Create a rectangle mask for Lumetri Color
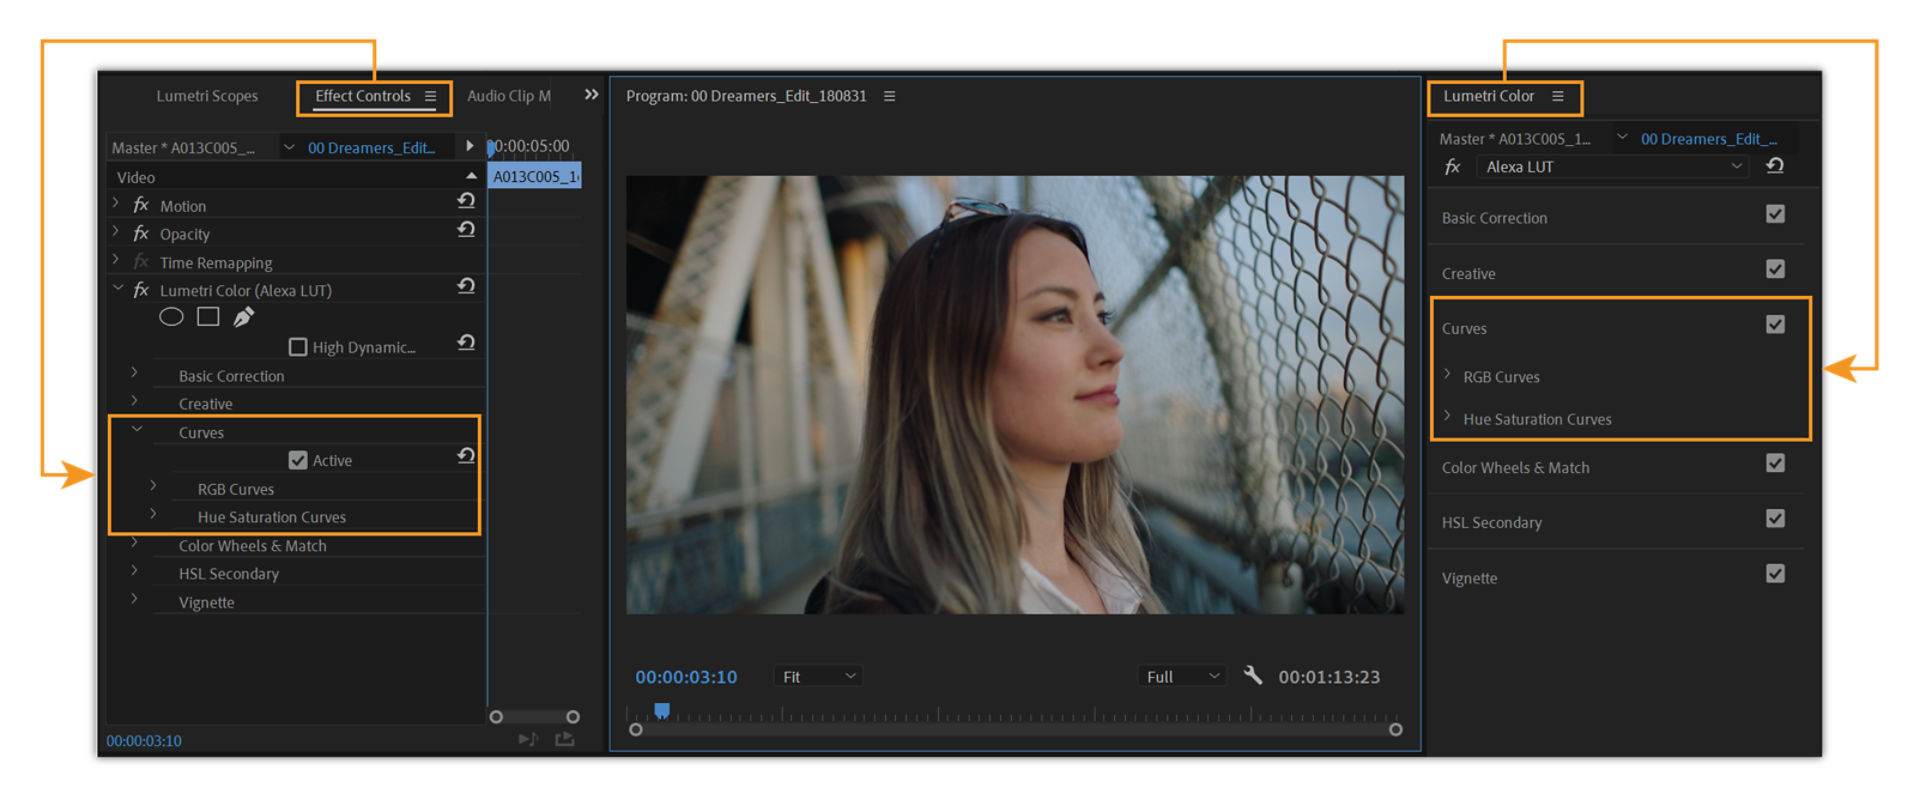Viewport: 1920px width, 799px height. (208, 317)
